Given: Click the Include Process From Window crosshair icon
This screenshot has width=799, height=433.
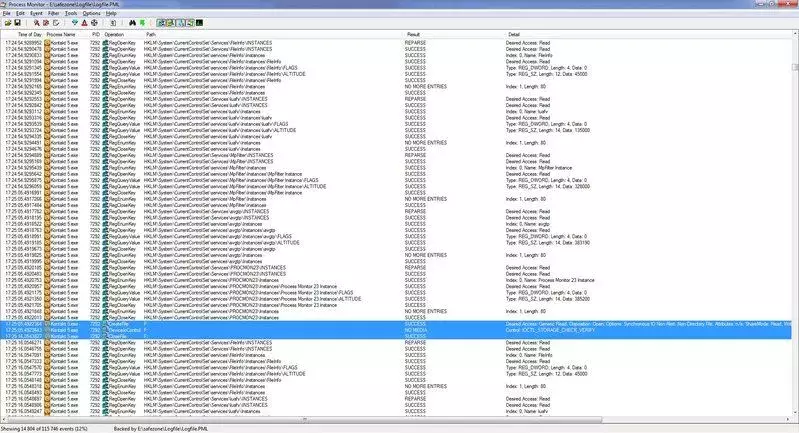Looking at the screenshot, I should (x=94, y=23).
